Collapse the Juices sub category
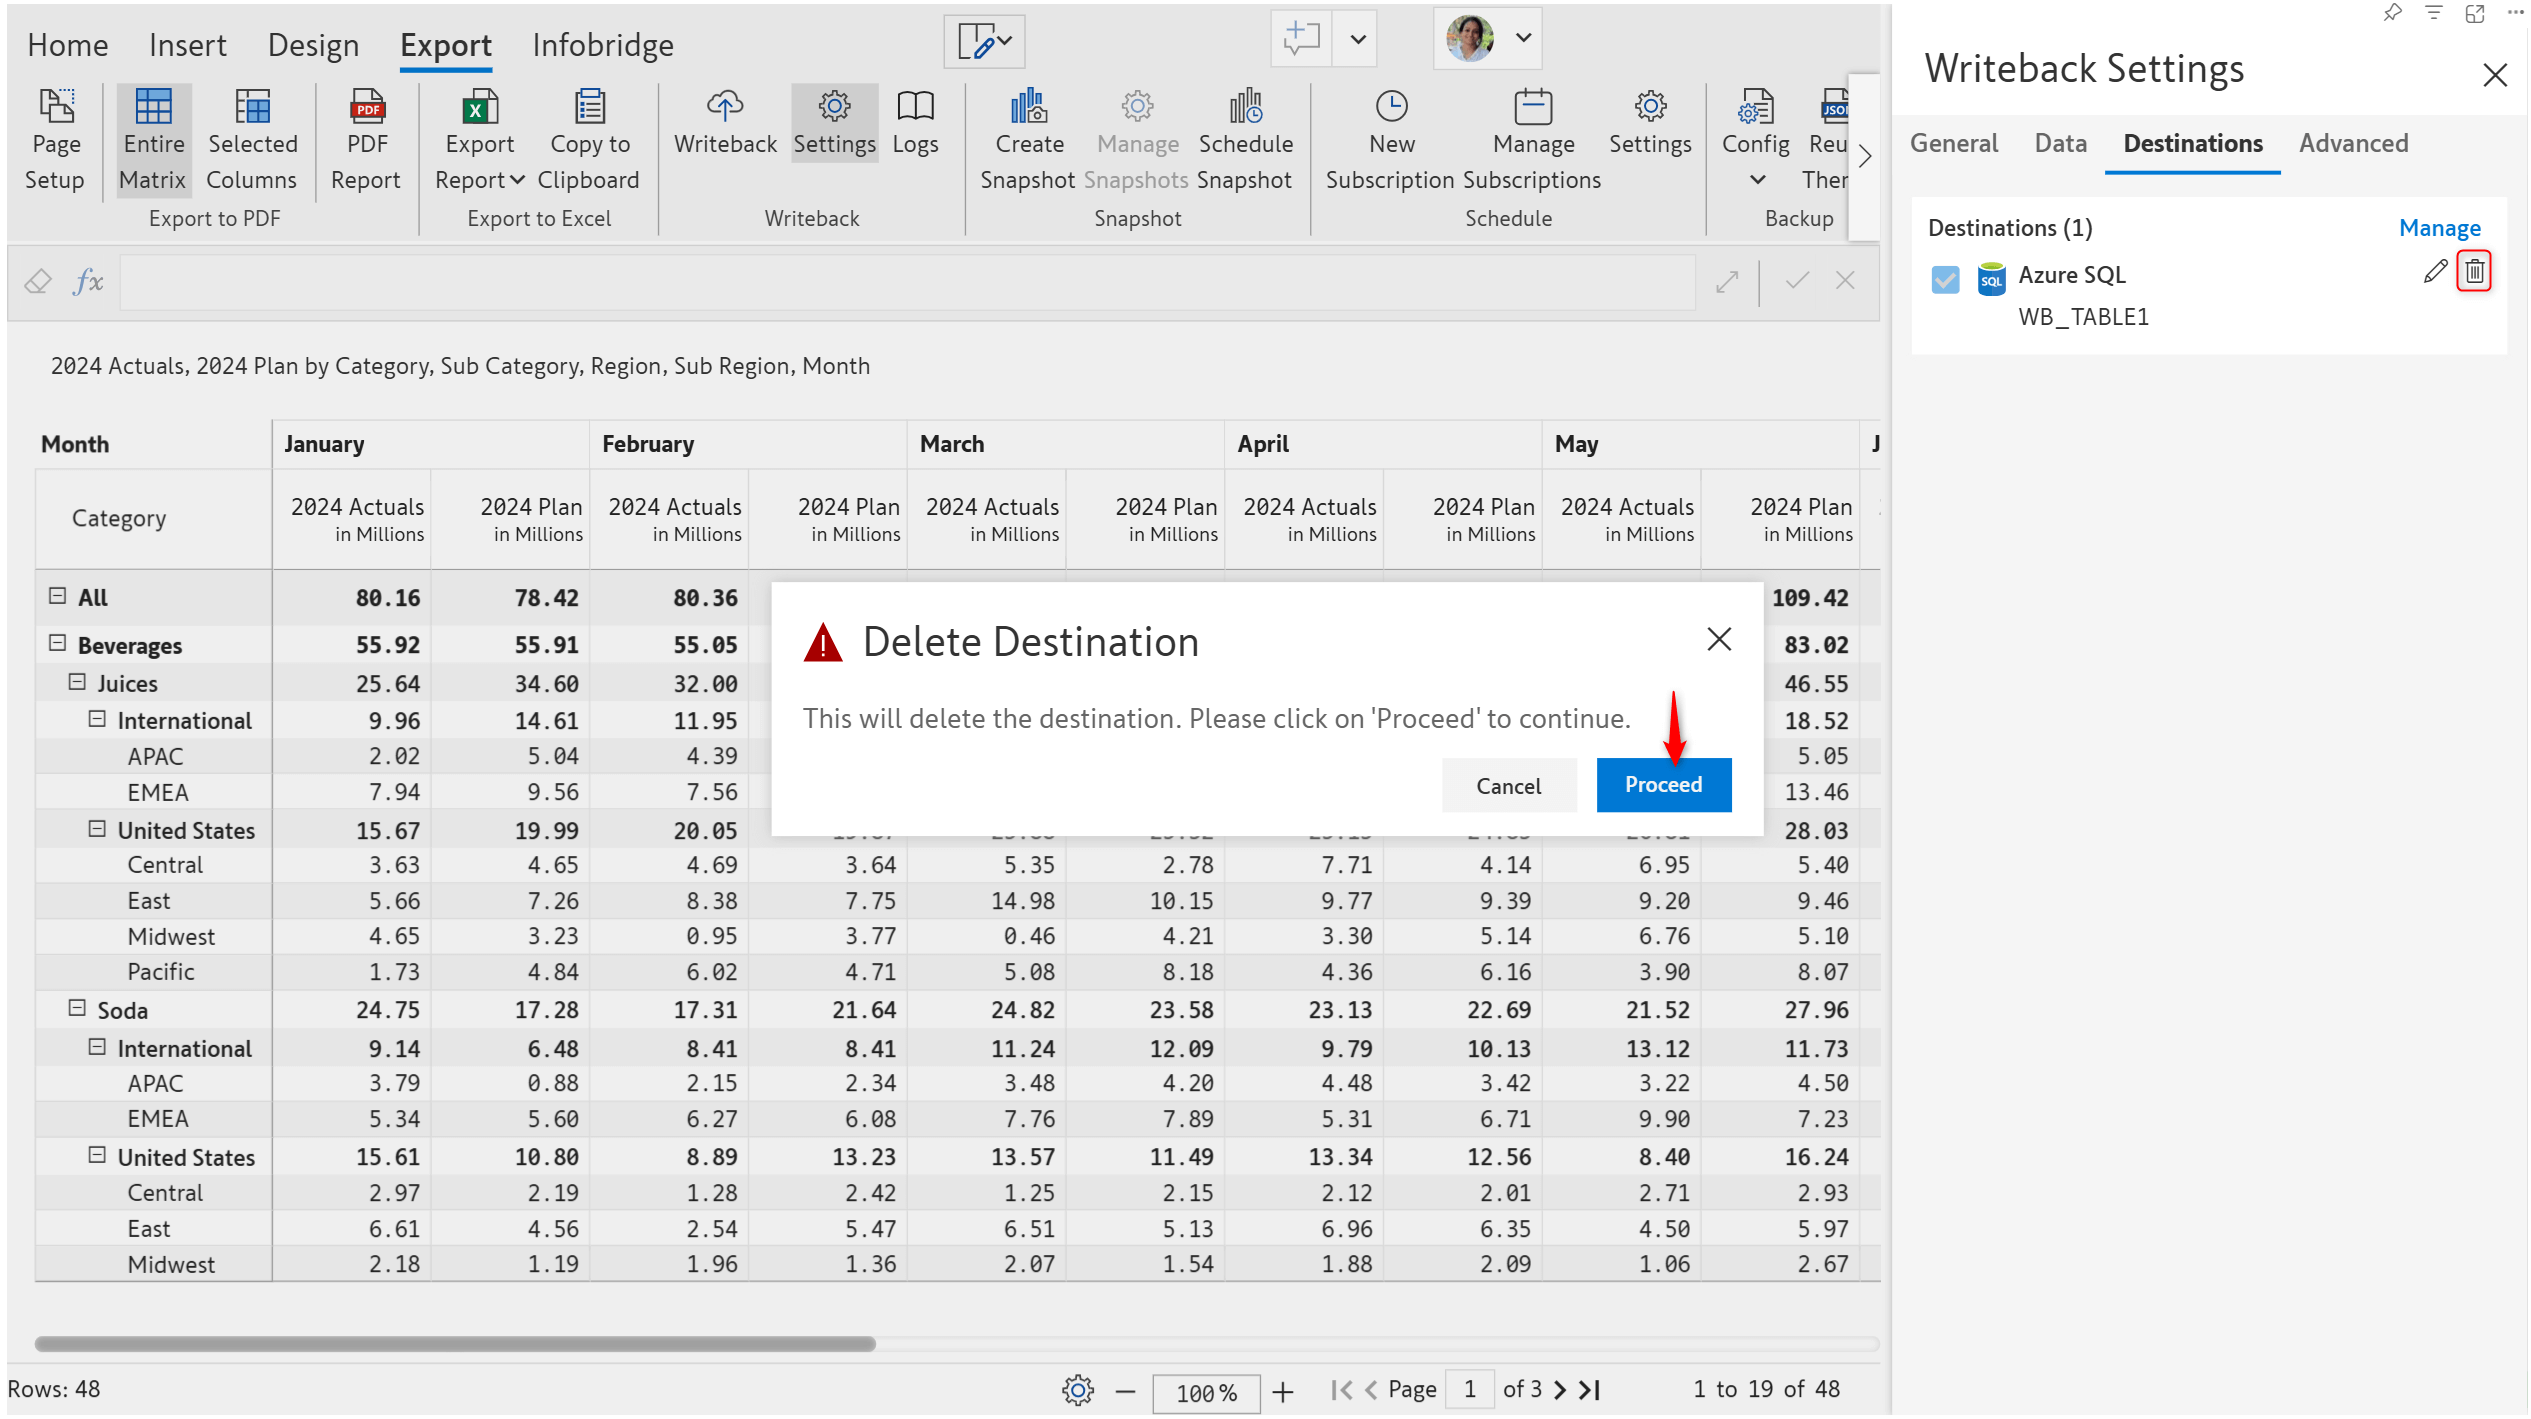 click(77, 682)
